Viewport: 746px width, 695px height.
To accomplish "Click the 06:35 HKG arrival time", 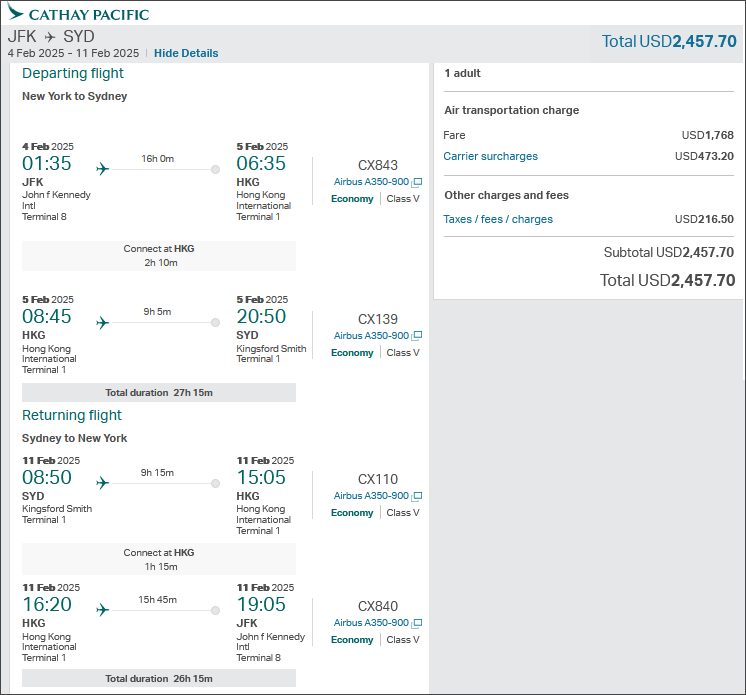I will [x=261, y=163].
